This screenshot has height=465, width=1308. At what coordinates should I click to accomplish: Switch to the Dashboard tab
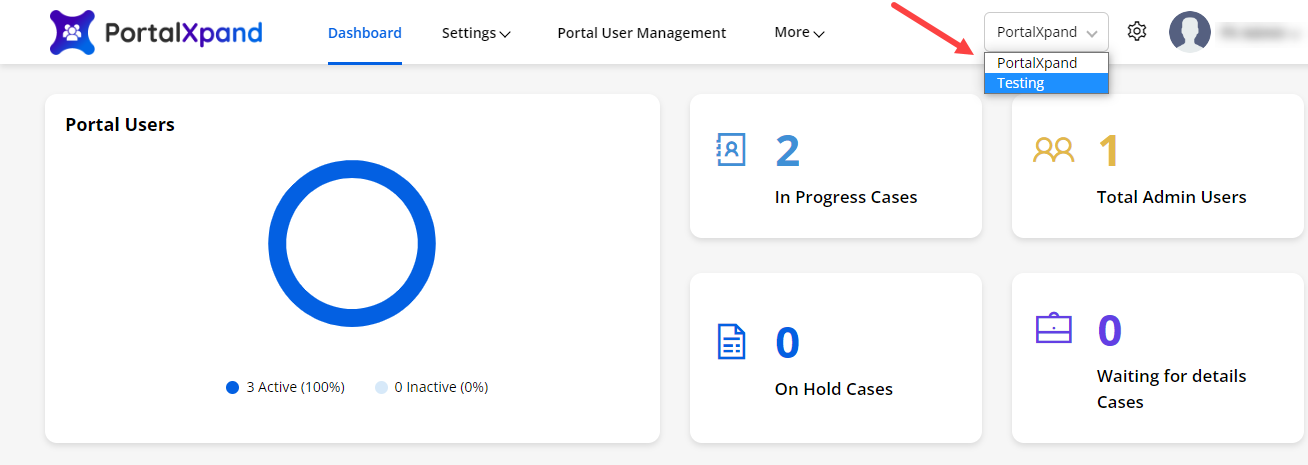[x=365, y=33]
